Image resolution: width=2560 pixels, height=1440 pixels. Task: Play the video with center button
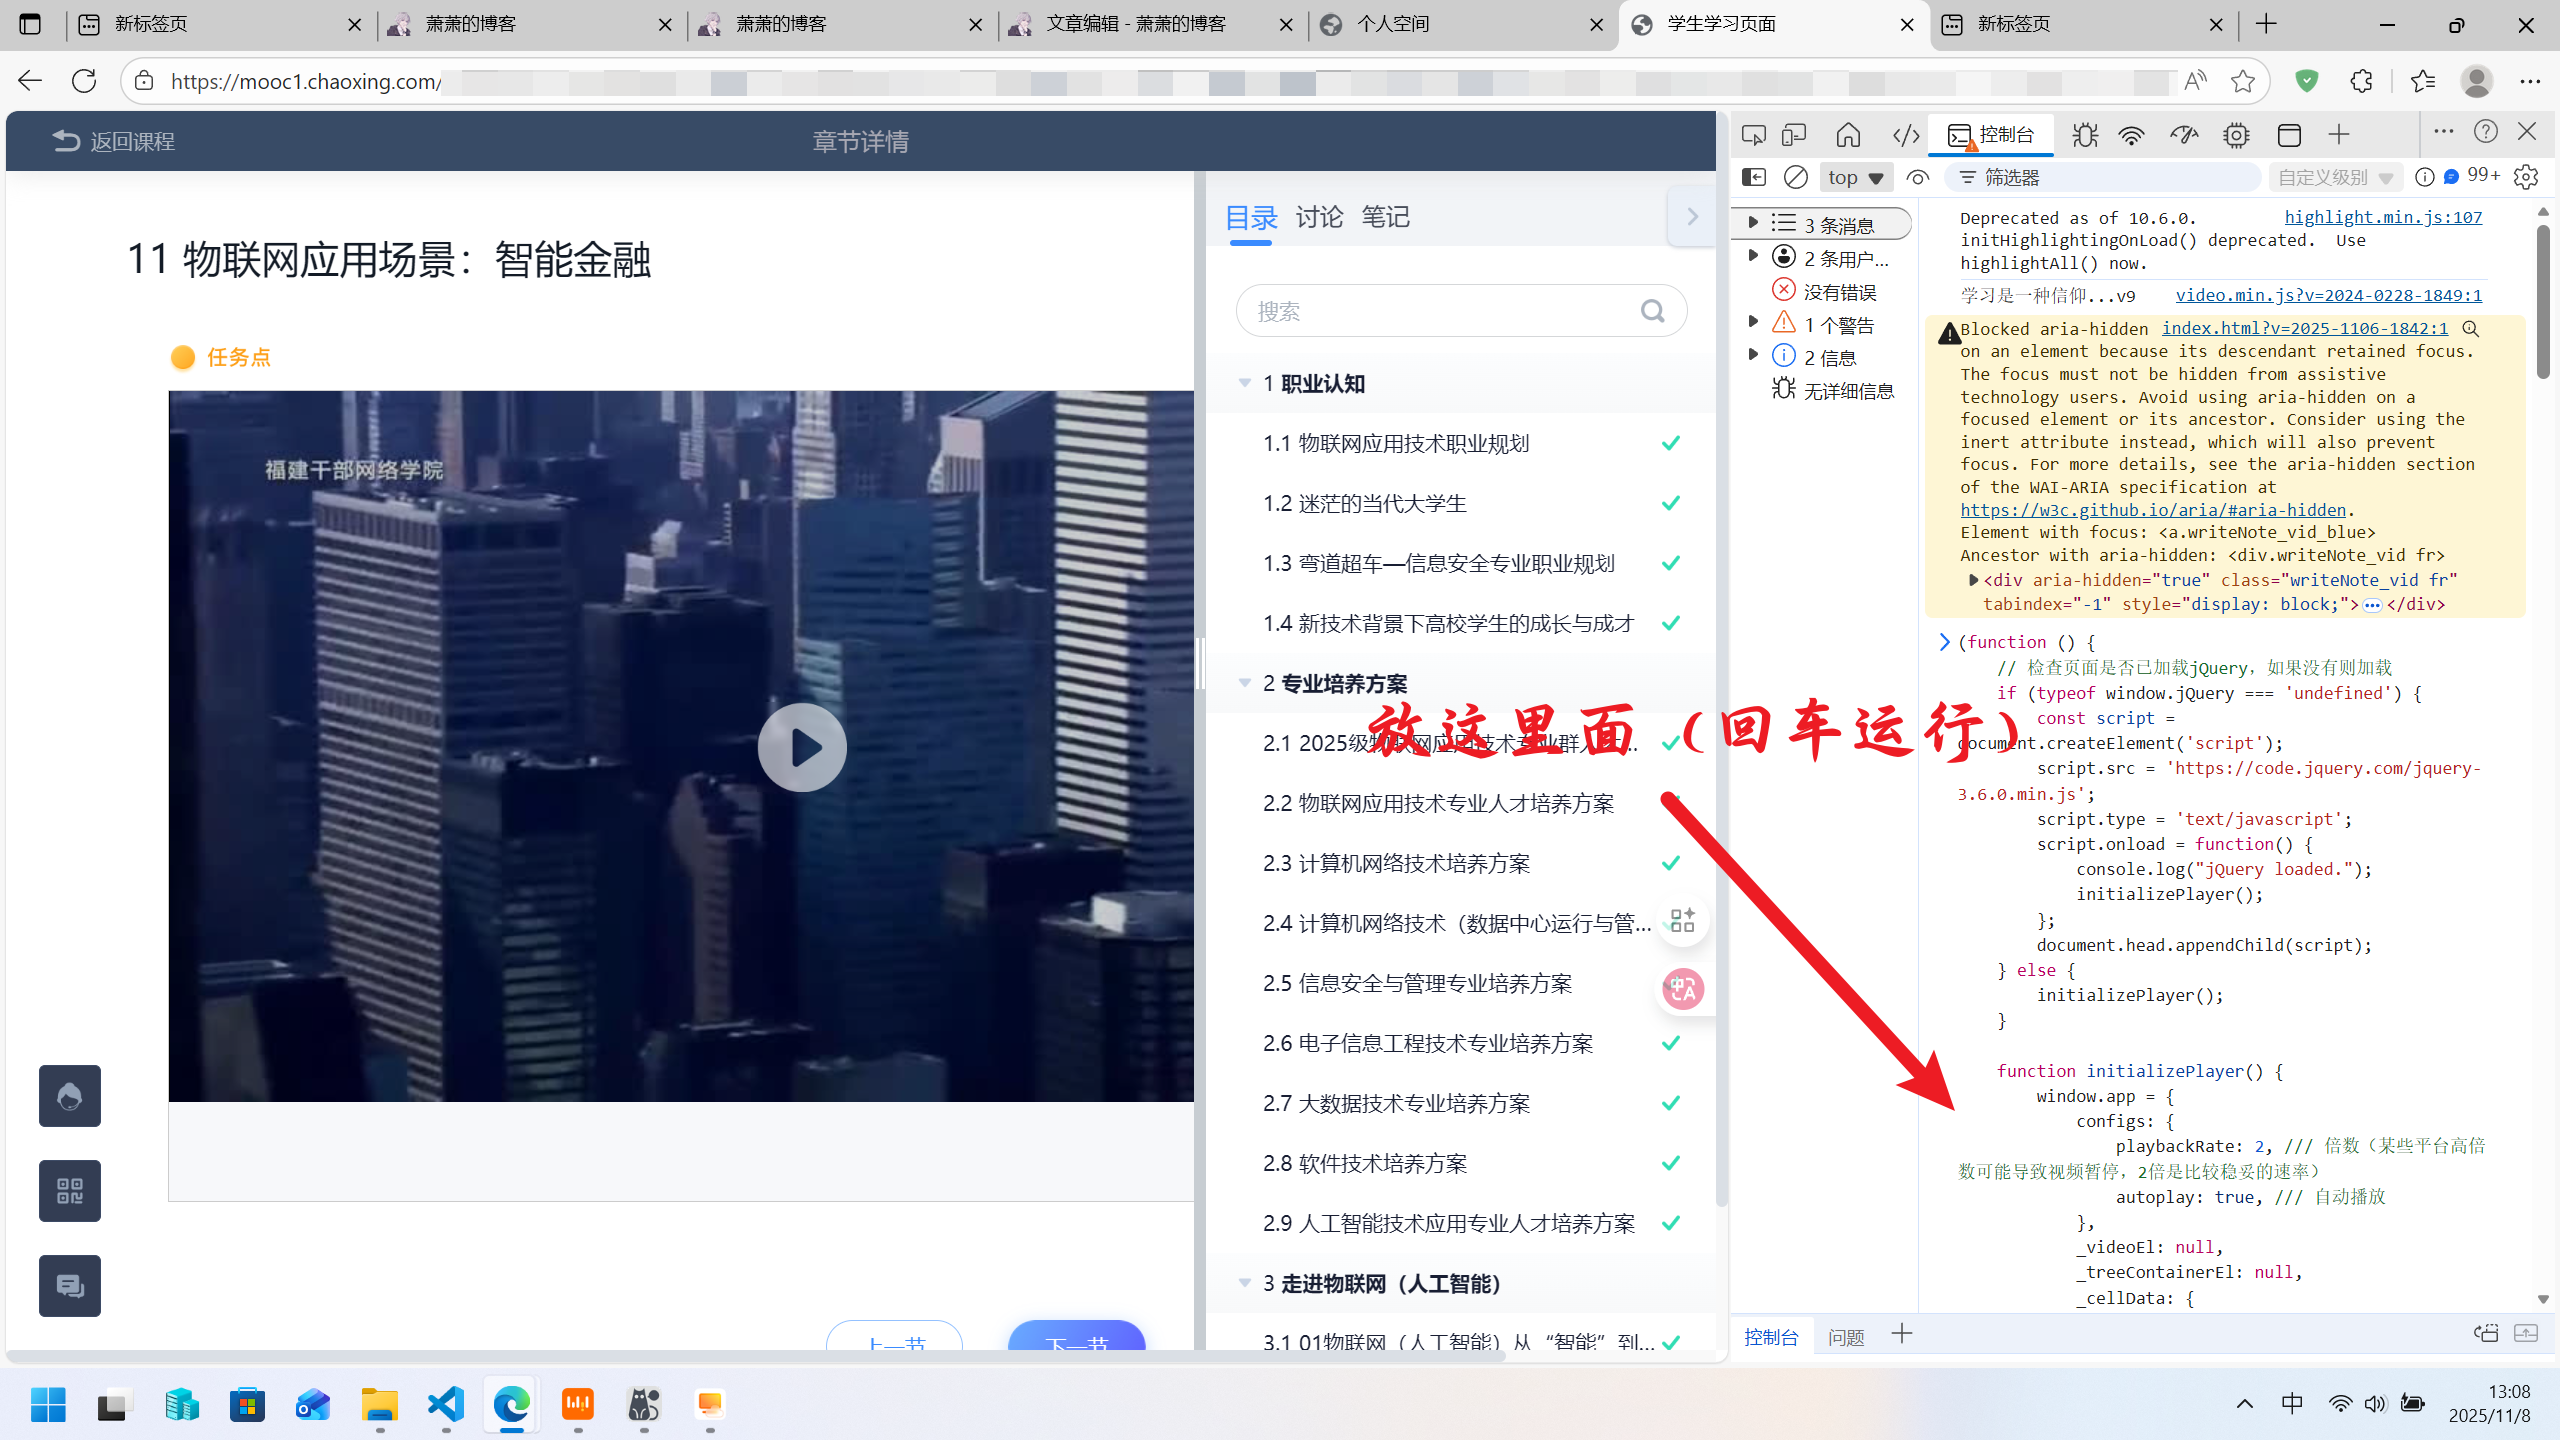802,747
